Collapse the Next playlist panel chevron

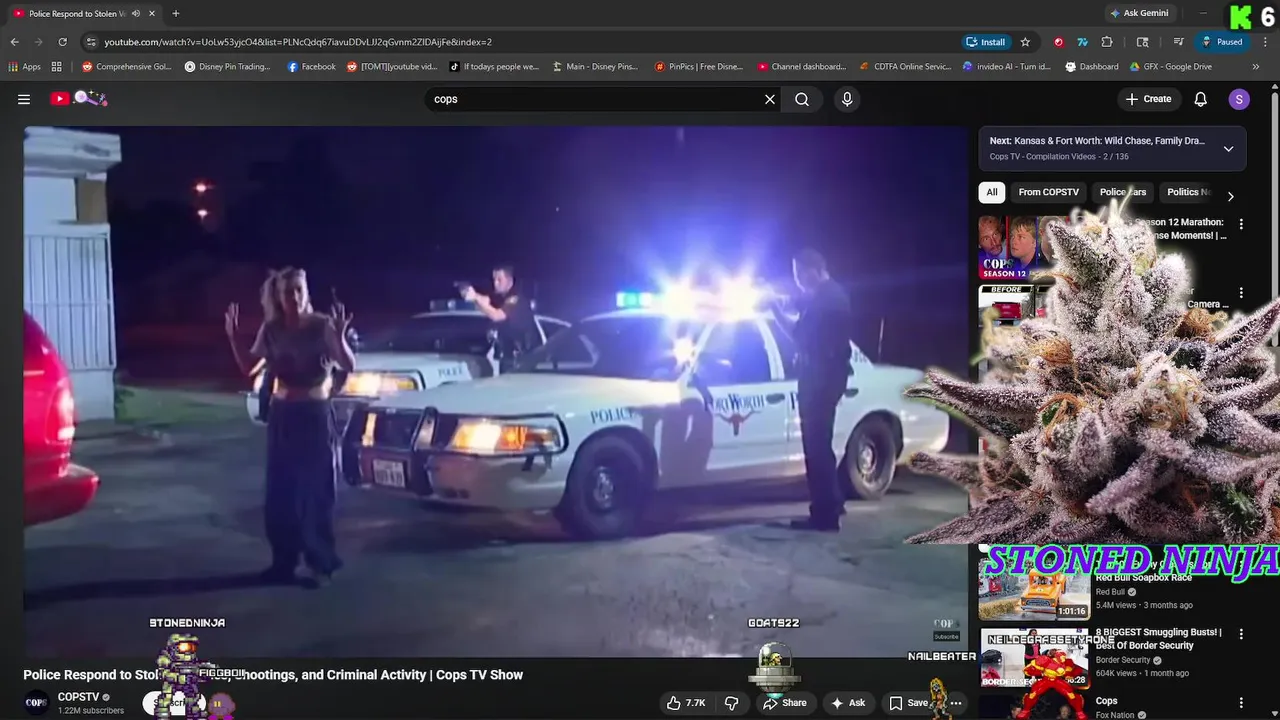point(1228,149)
